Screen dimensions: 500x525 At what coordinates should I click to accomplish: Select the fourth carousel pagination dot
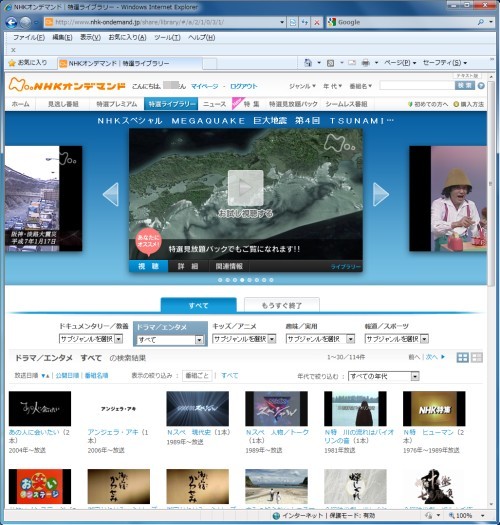tap(242, 280)
